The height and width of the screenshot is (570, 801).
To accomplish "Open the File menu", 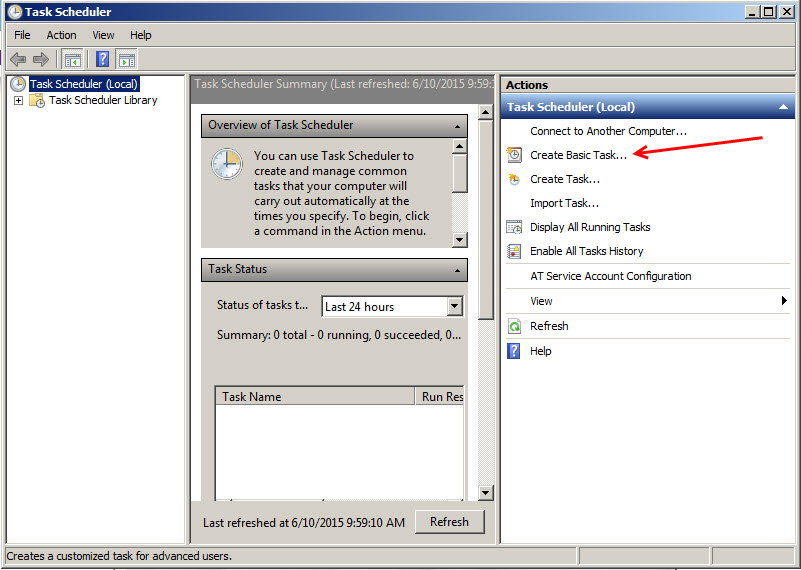I will point(22,35).
